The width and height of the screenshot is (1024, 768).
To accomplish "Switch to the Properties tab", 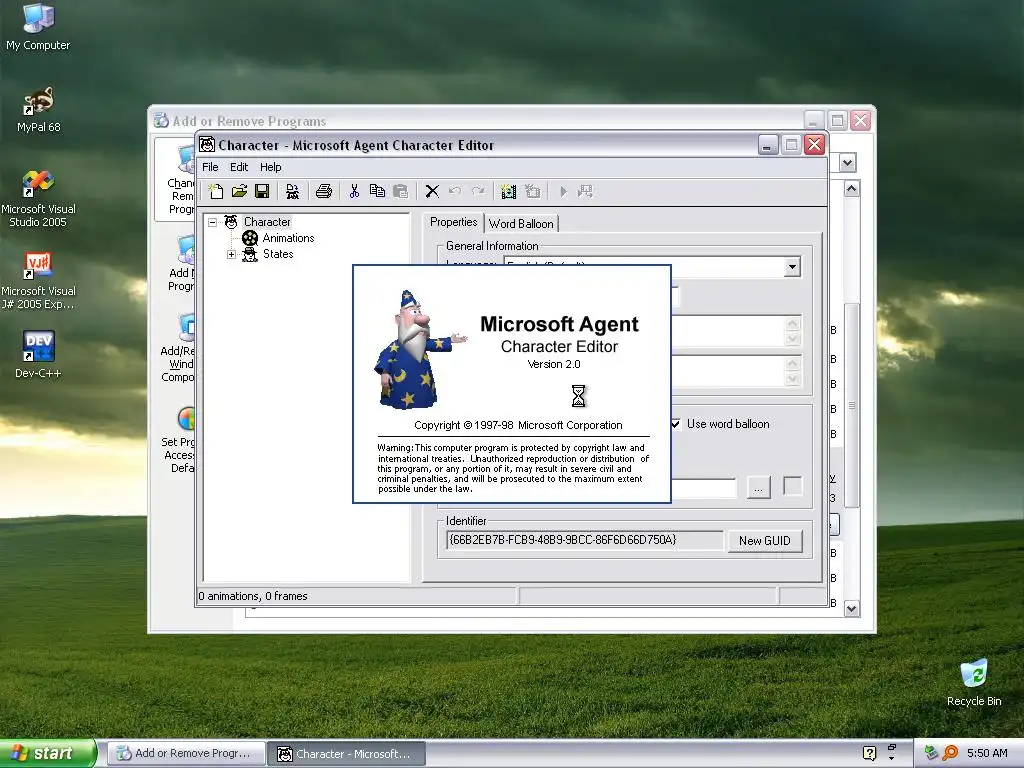I will [x=453, y=222].
